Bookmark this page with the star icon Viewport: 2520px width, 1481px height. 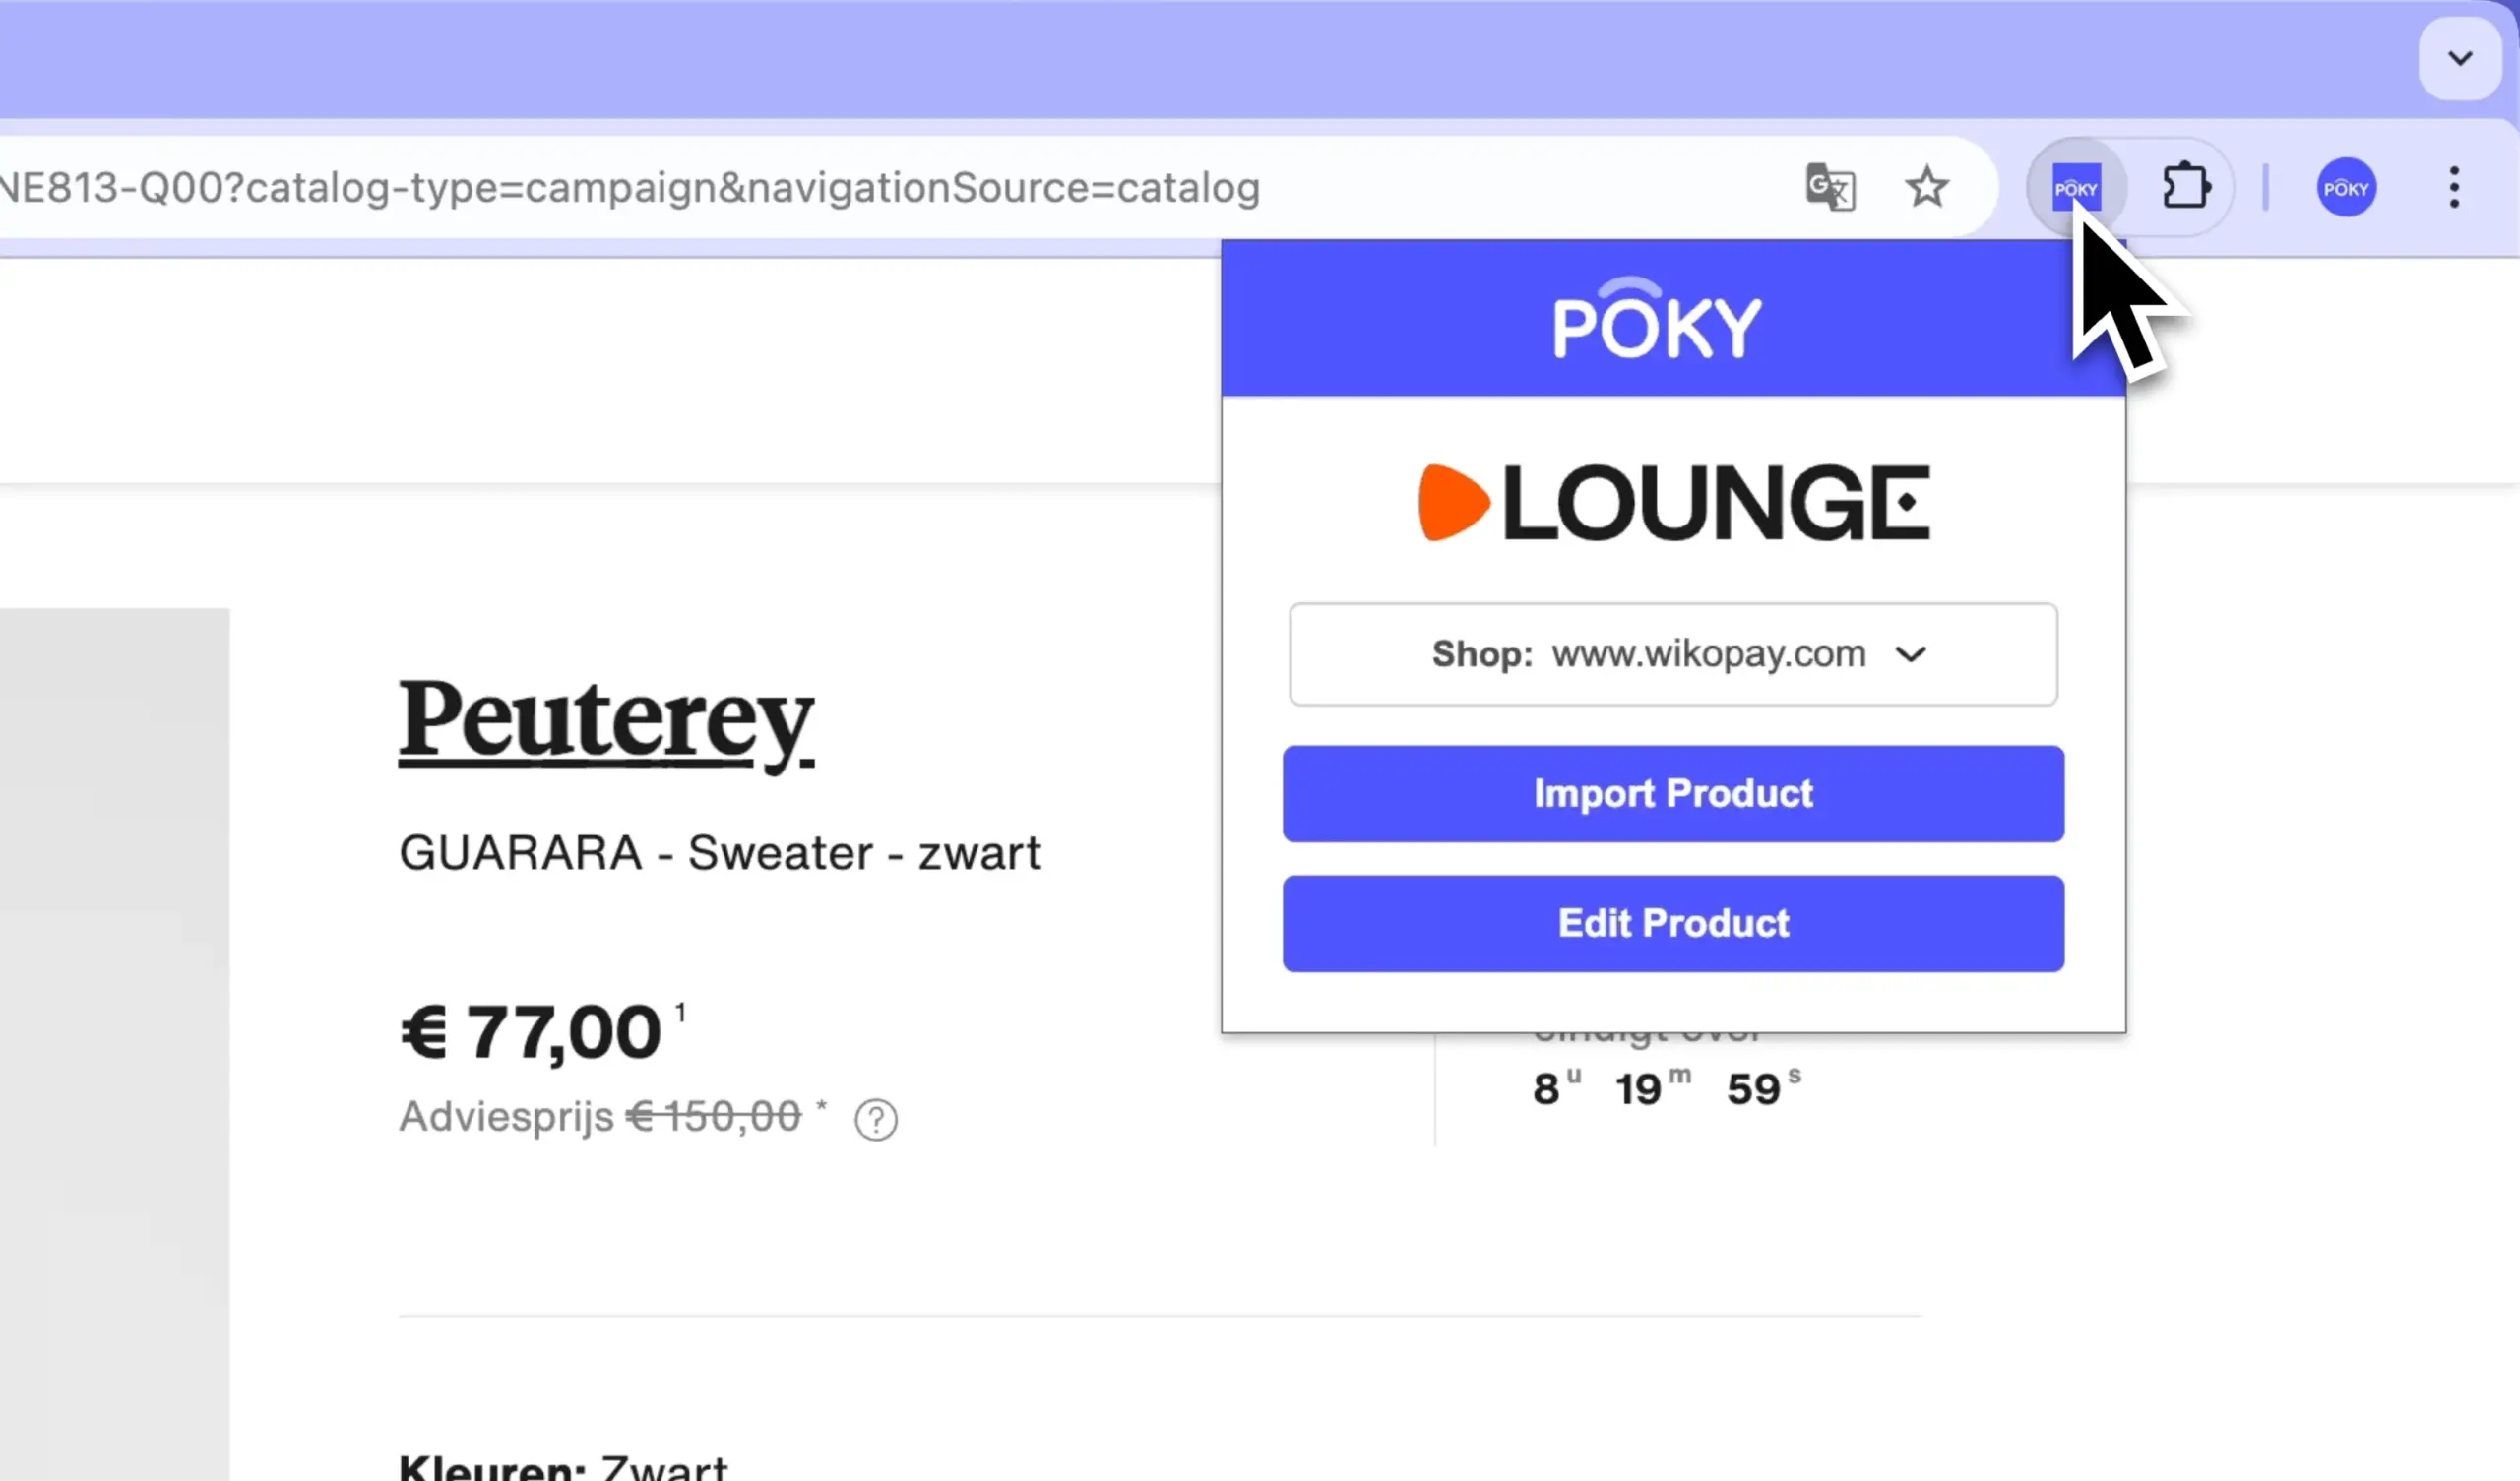(x=1926, y=187)
